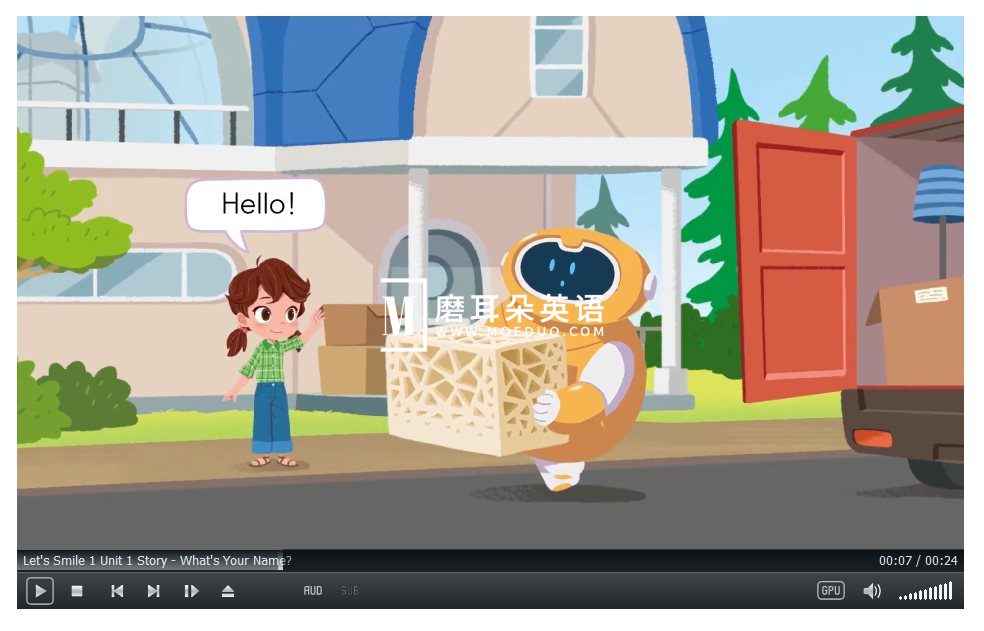The width and height of the screenshot is (984, 631).
Task: Seek along the playback progress bar
Action: click(x=490, y=560)
